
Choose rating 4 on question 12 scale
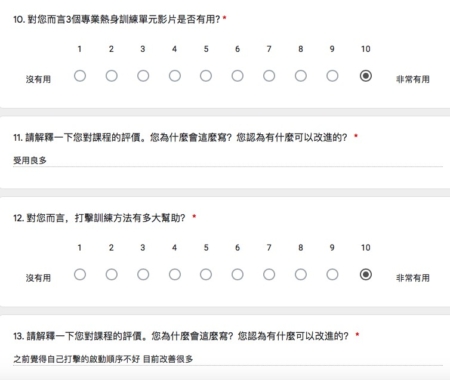point(175,275)
